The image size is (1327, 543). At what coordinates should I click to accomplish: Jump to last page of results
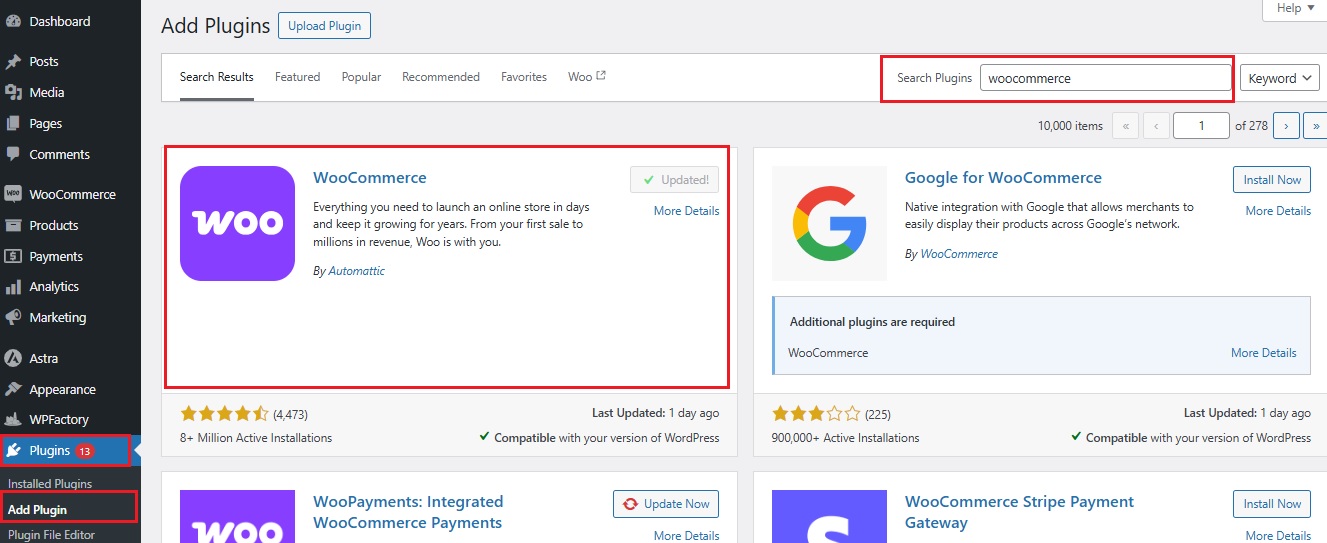pyautogui.click(x=1315, y=126)
